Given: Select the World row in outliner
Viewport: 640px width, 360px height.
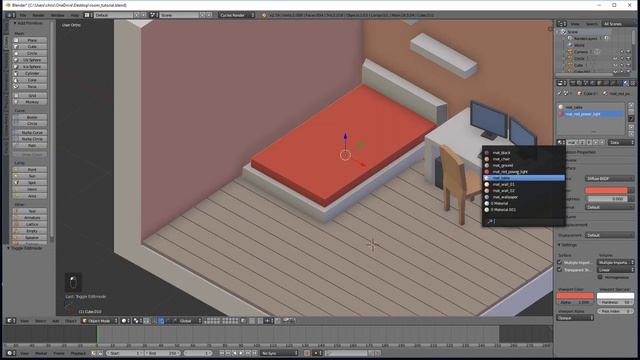Looking at the screenshot, I should click(579, 45).
